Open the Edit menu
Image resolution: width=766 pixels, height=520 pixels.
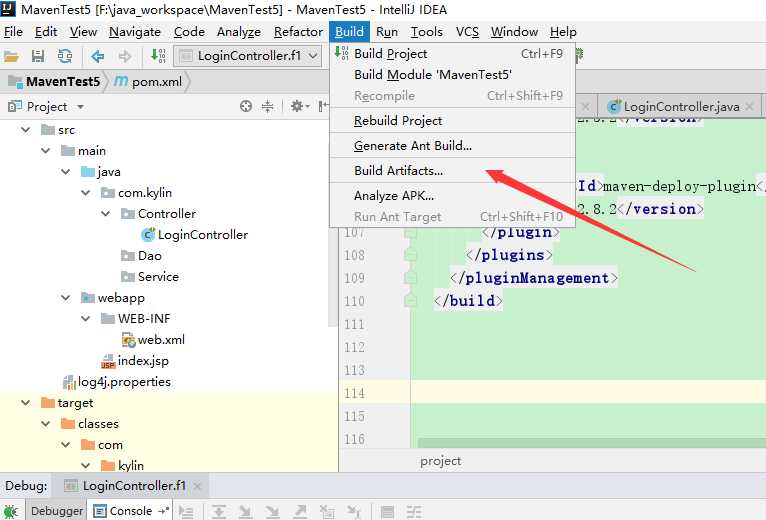point(46,32)
